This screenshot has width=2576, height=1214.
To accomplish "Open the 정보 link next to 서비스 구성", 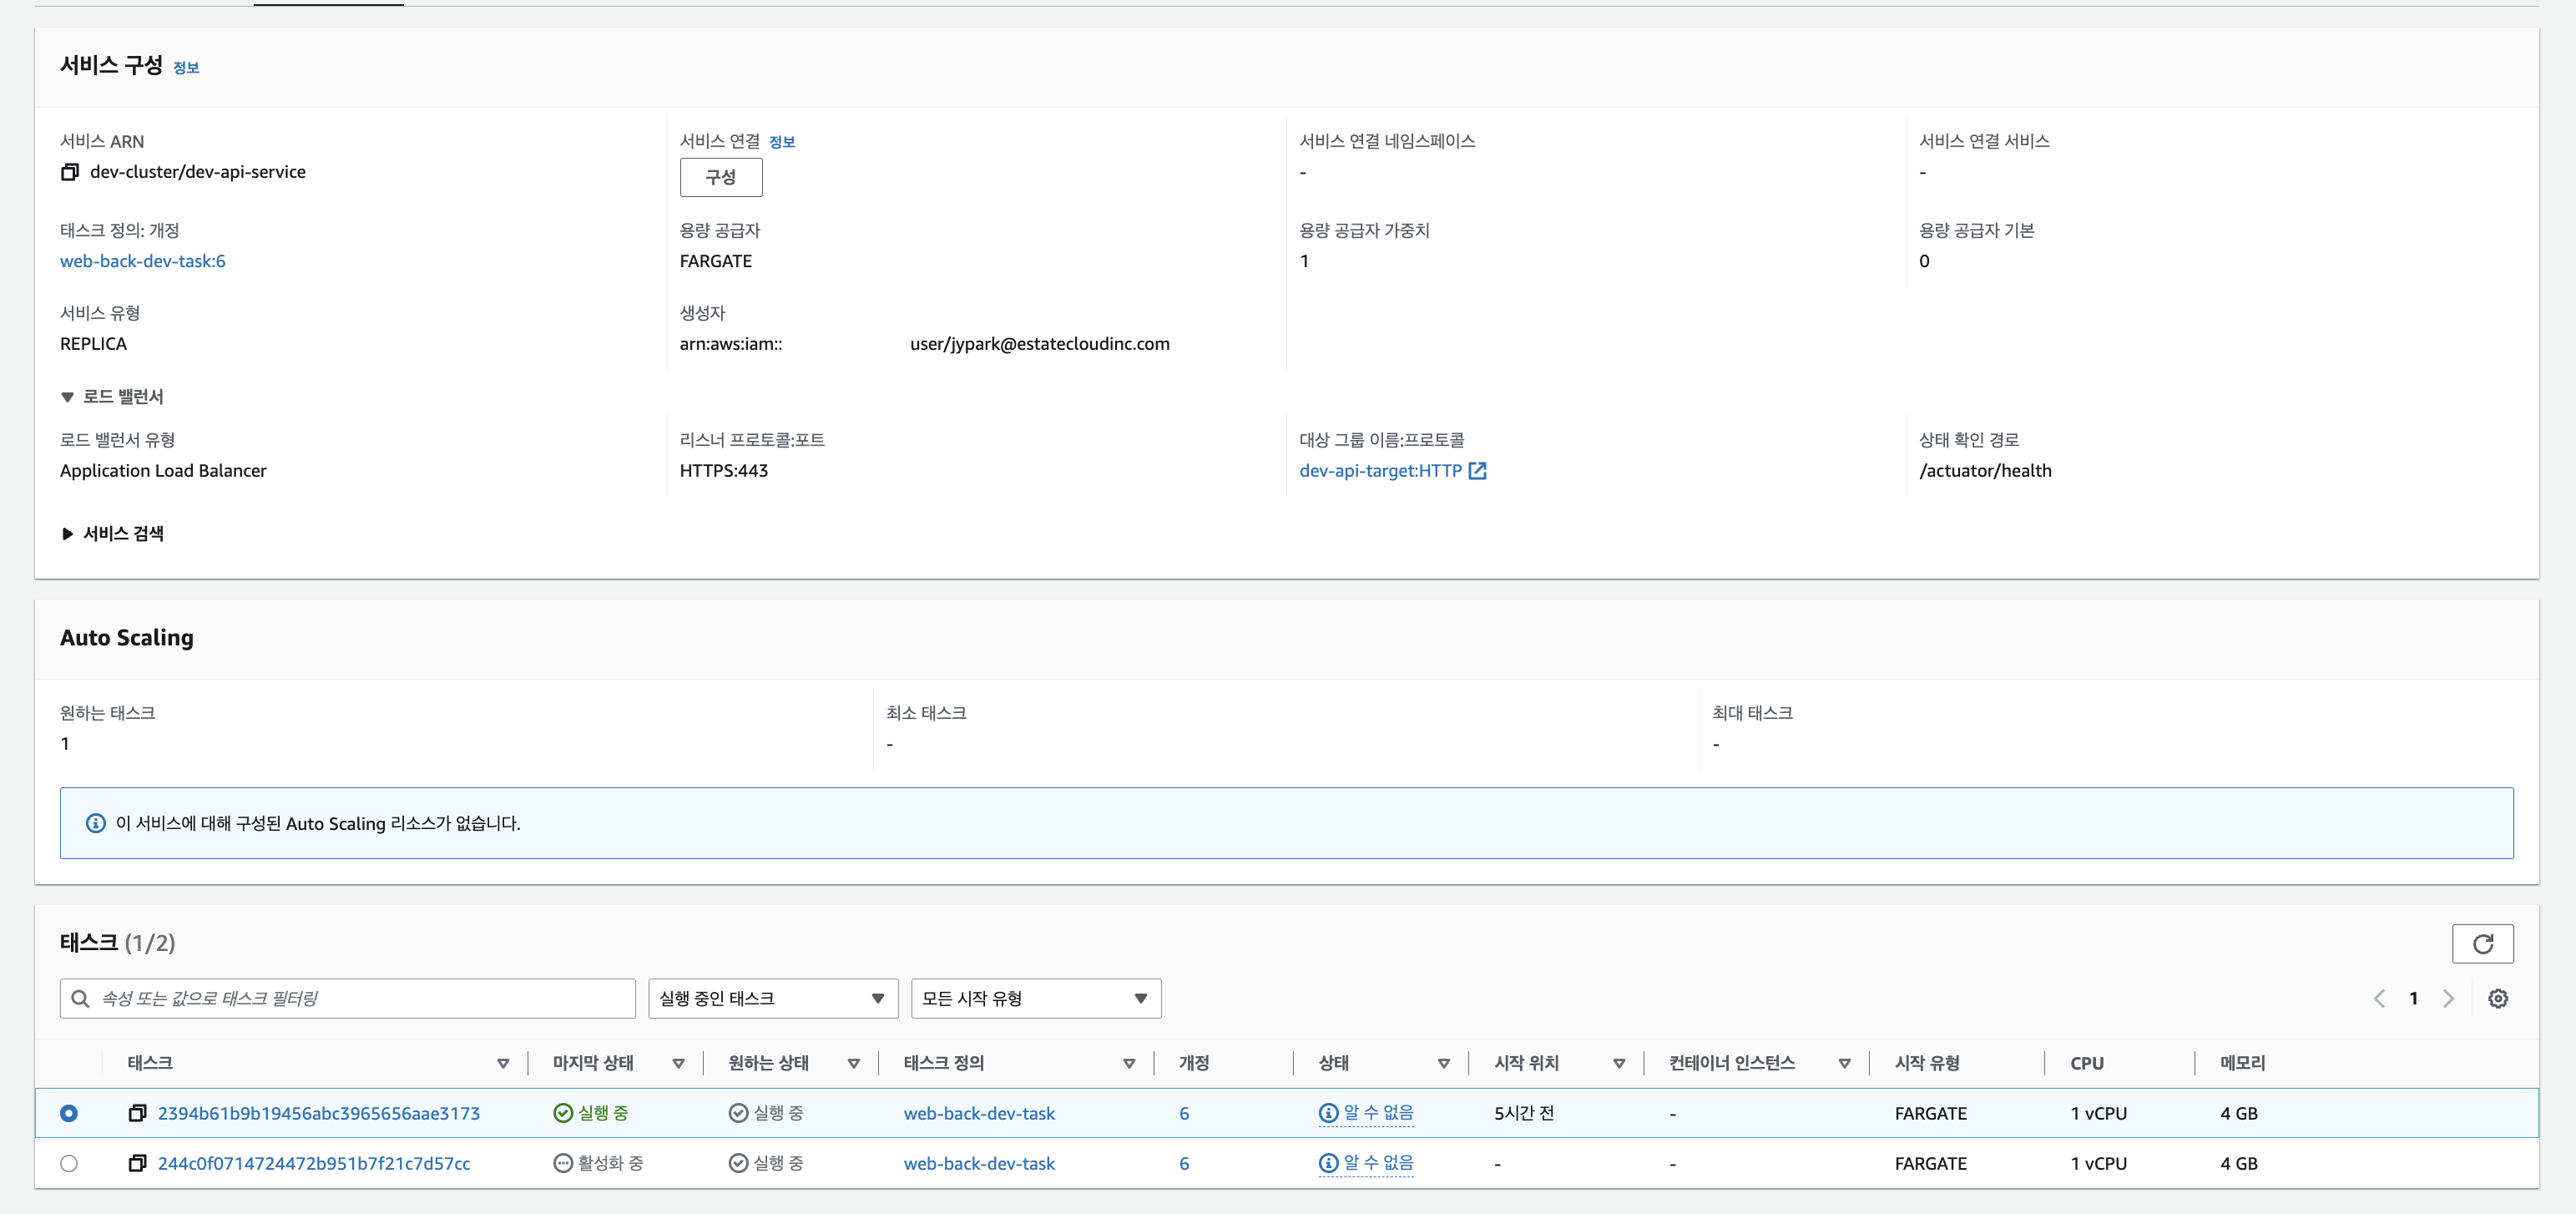I will tap(186, 68).
